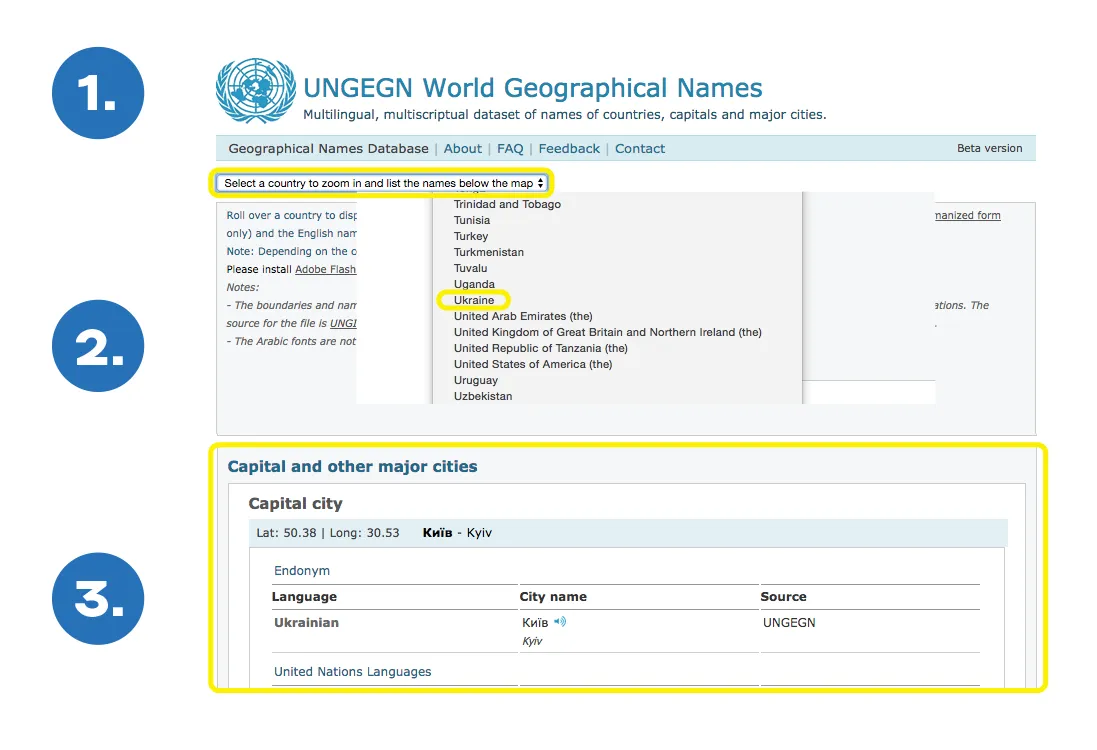Go to the Contact page

pos(640,149)
